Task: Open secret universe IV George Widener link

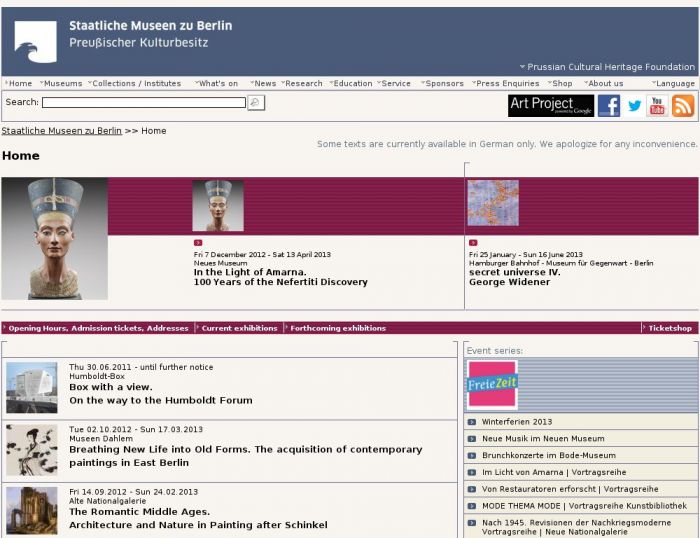Action: pos(514,277)
